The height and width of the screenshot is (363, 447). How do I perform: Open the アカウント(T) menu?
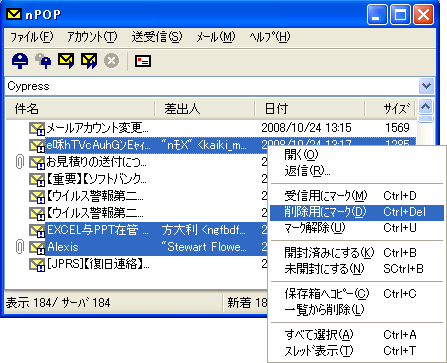(x=92, y=37)
